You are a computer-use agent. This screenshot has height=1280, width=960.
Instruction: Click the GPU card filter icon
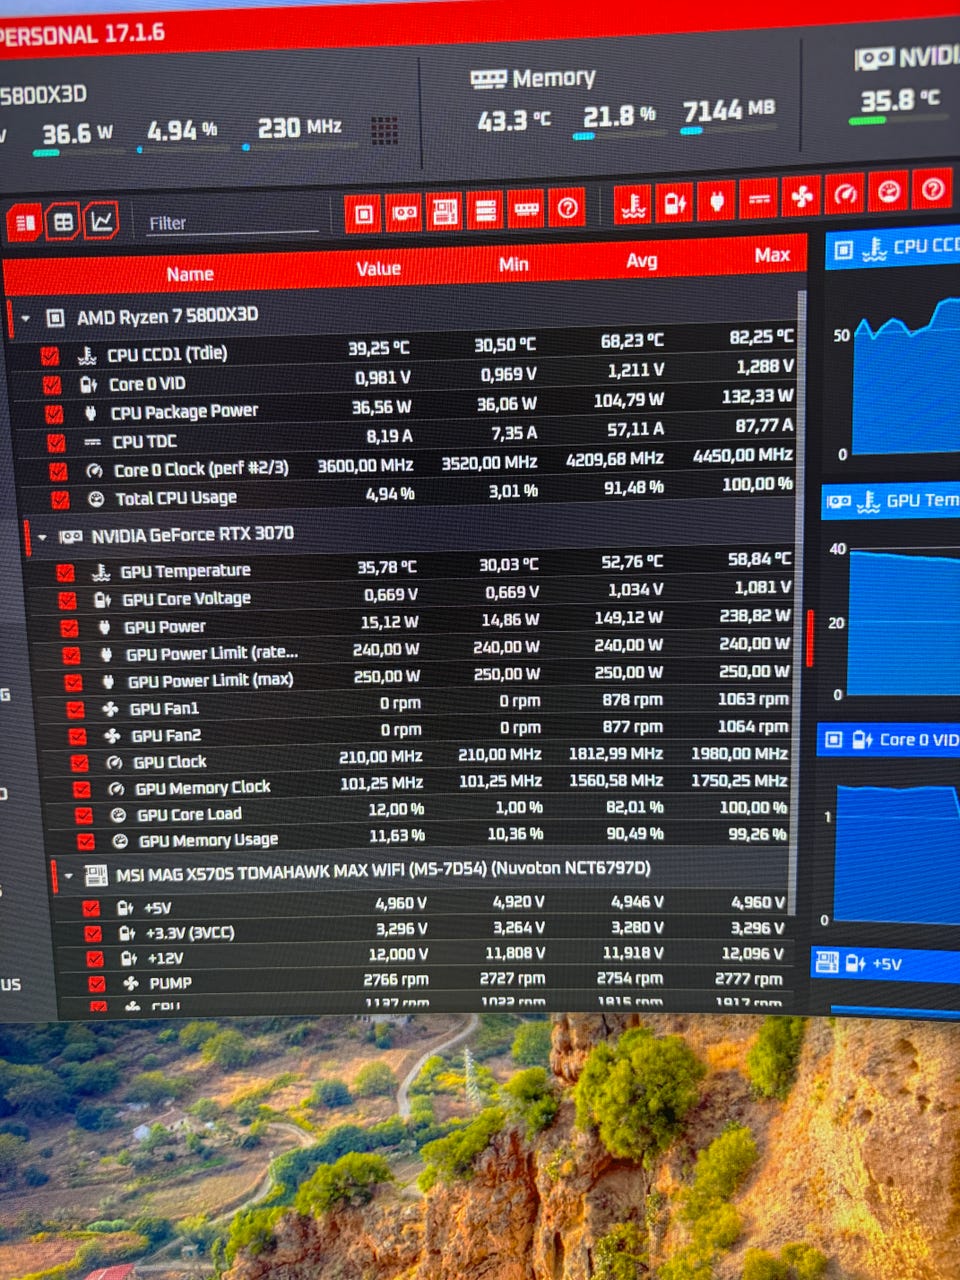[404, 213]
